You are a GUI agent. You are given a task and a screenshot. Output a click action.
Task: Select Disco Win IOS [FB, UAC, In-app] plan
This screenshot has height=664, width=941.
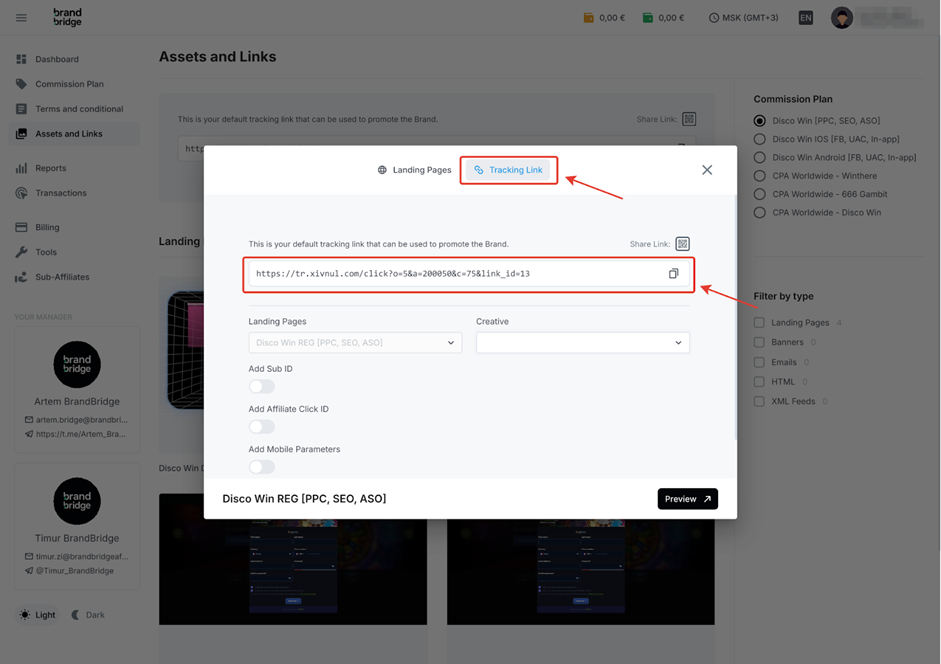click(x=760, y=139)
